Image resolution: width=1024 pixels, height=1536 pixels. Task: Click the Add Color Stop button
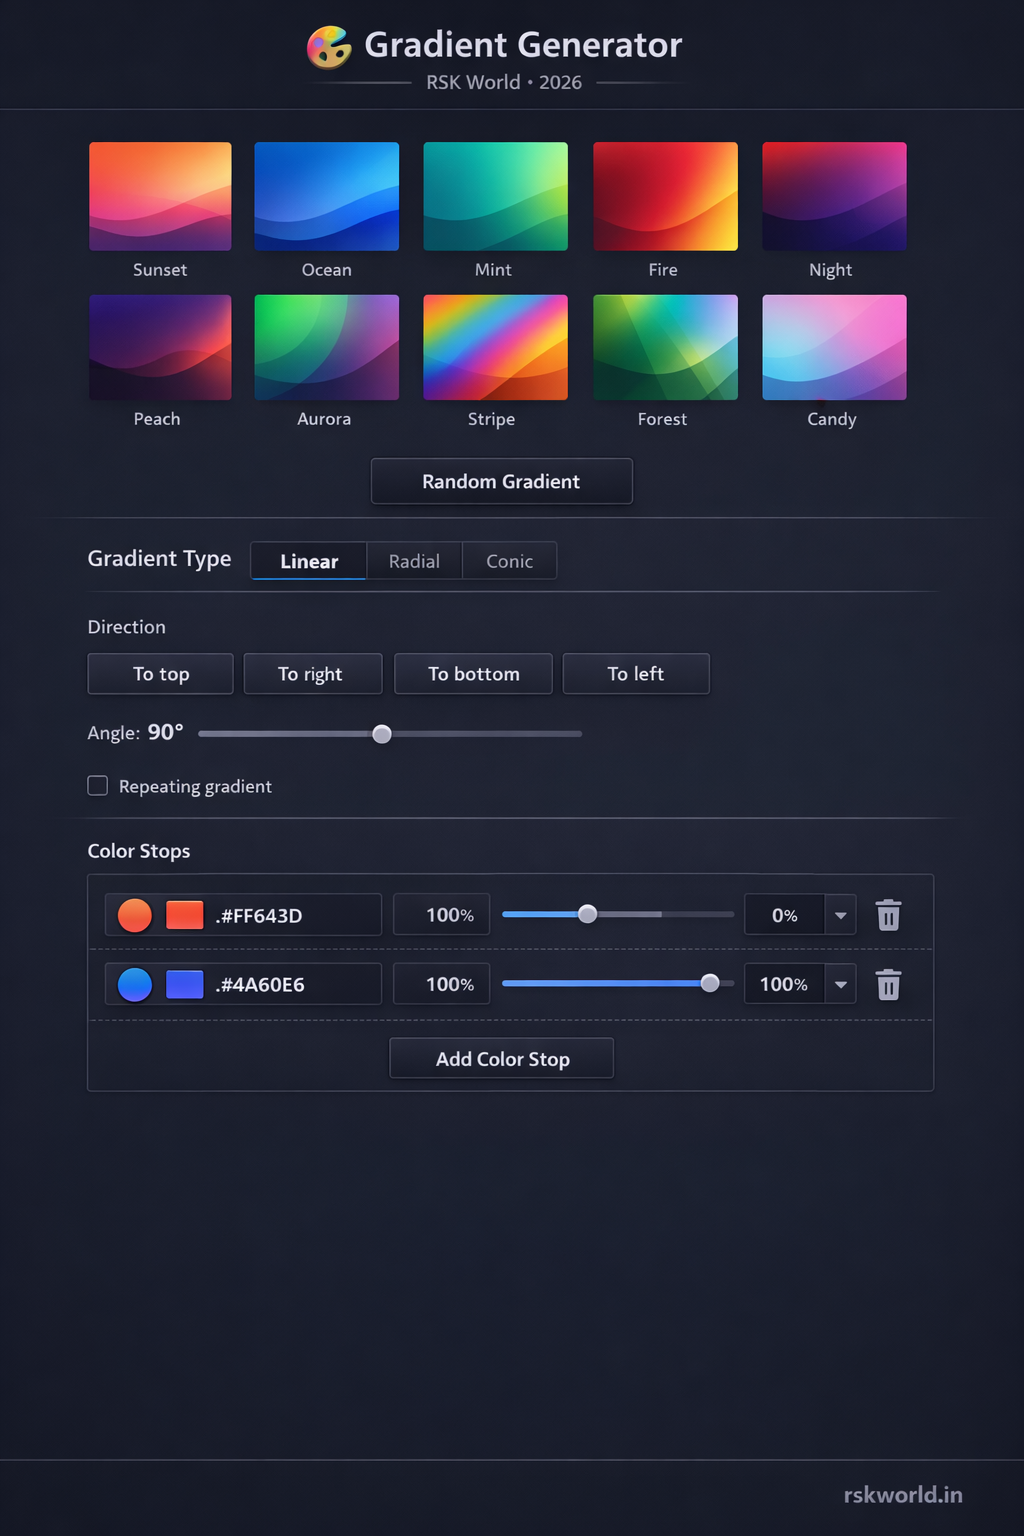click(501, 1058)
